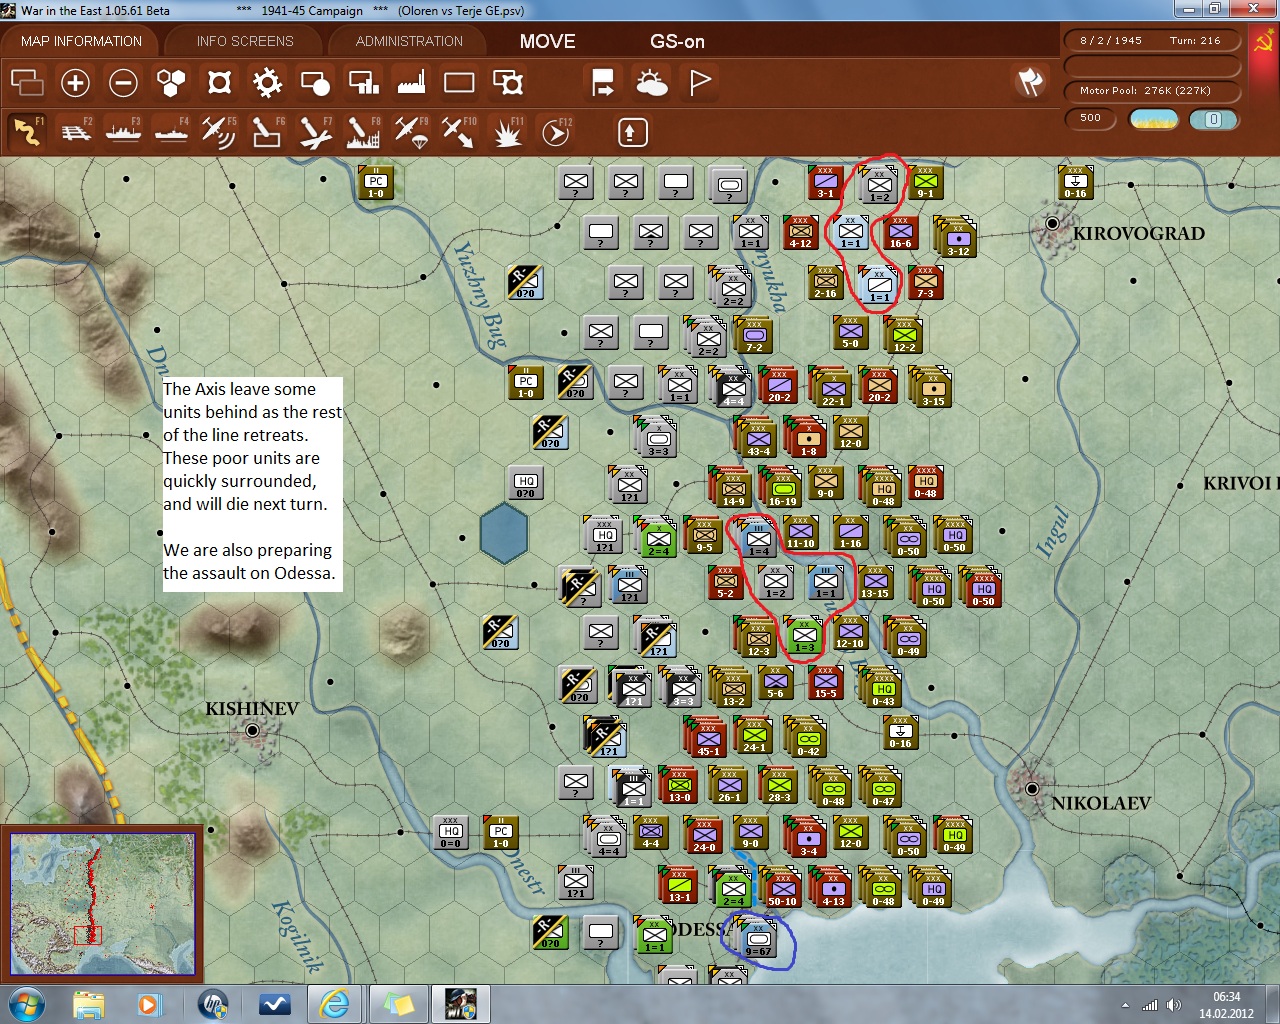Click the MOVE mode label

548,41
